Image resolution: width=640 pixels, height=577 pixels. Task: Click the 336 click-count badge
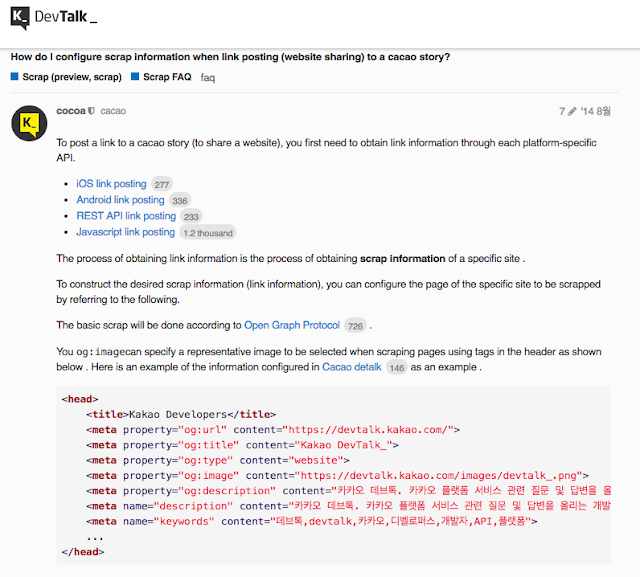[180, 200]
